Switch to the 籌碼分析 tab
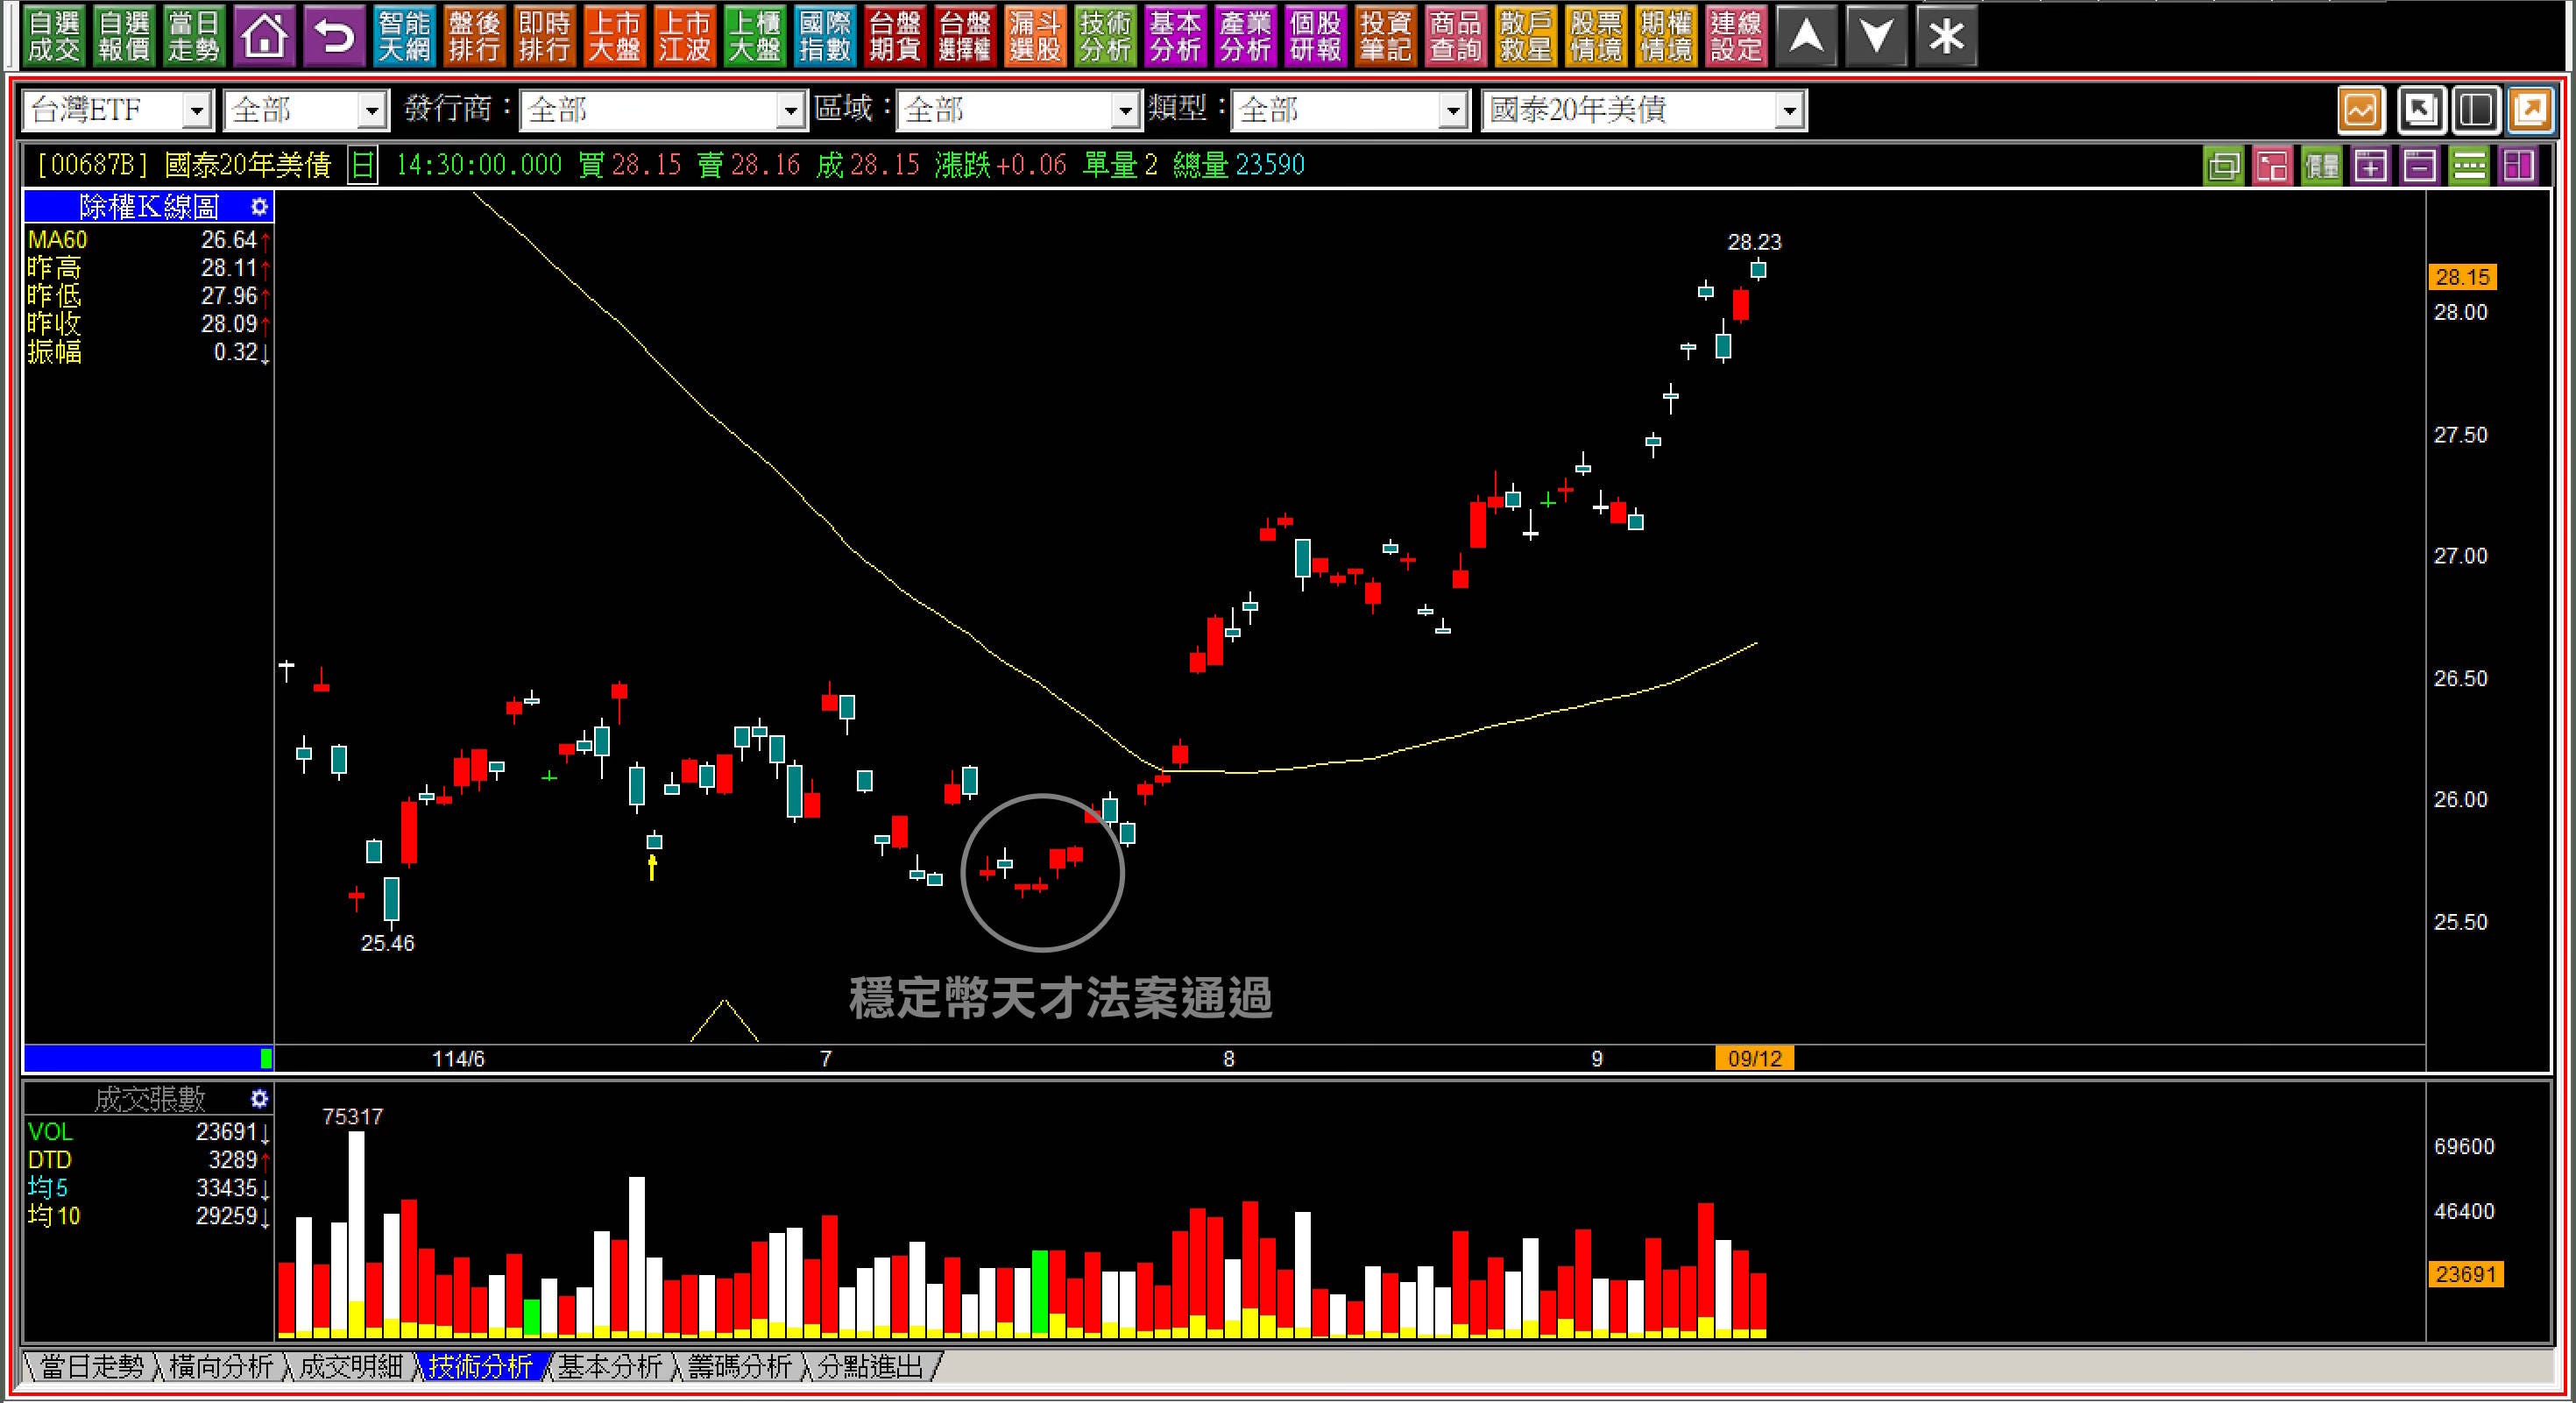This screenshot has width=2576, height=1403. point(740,1366)
